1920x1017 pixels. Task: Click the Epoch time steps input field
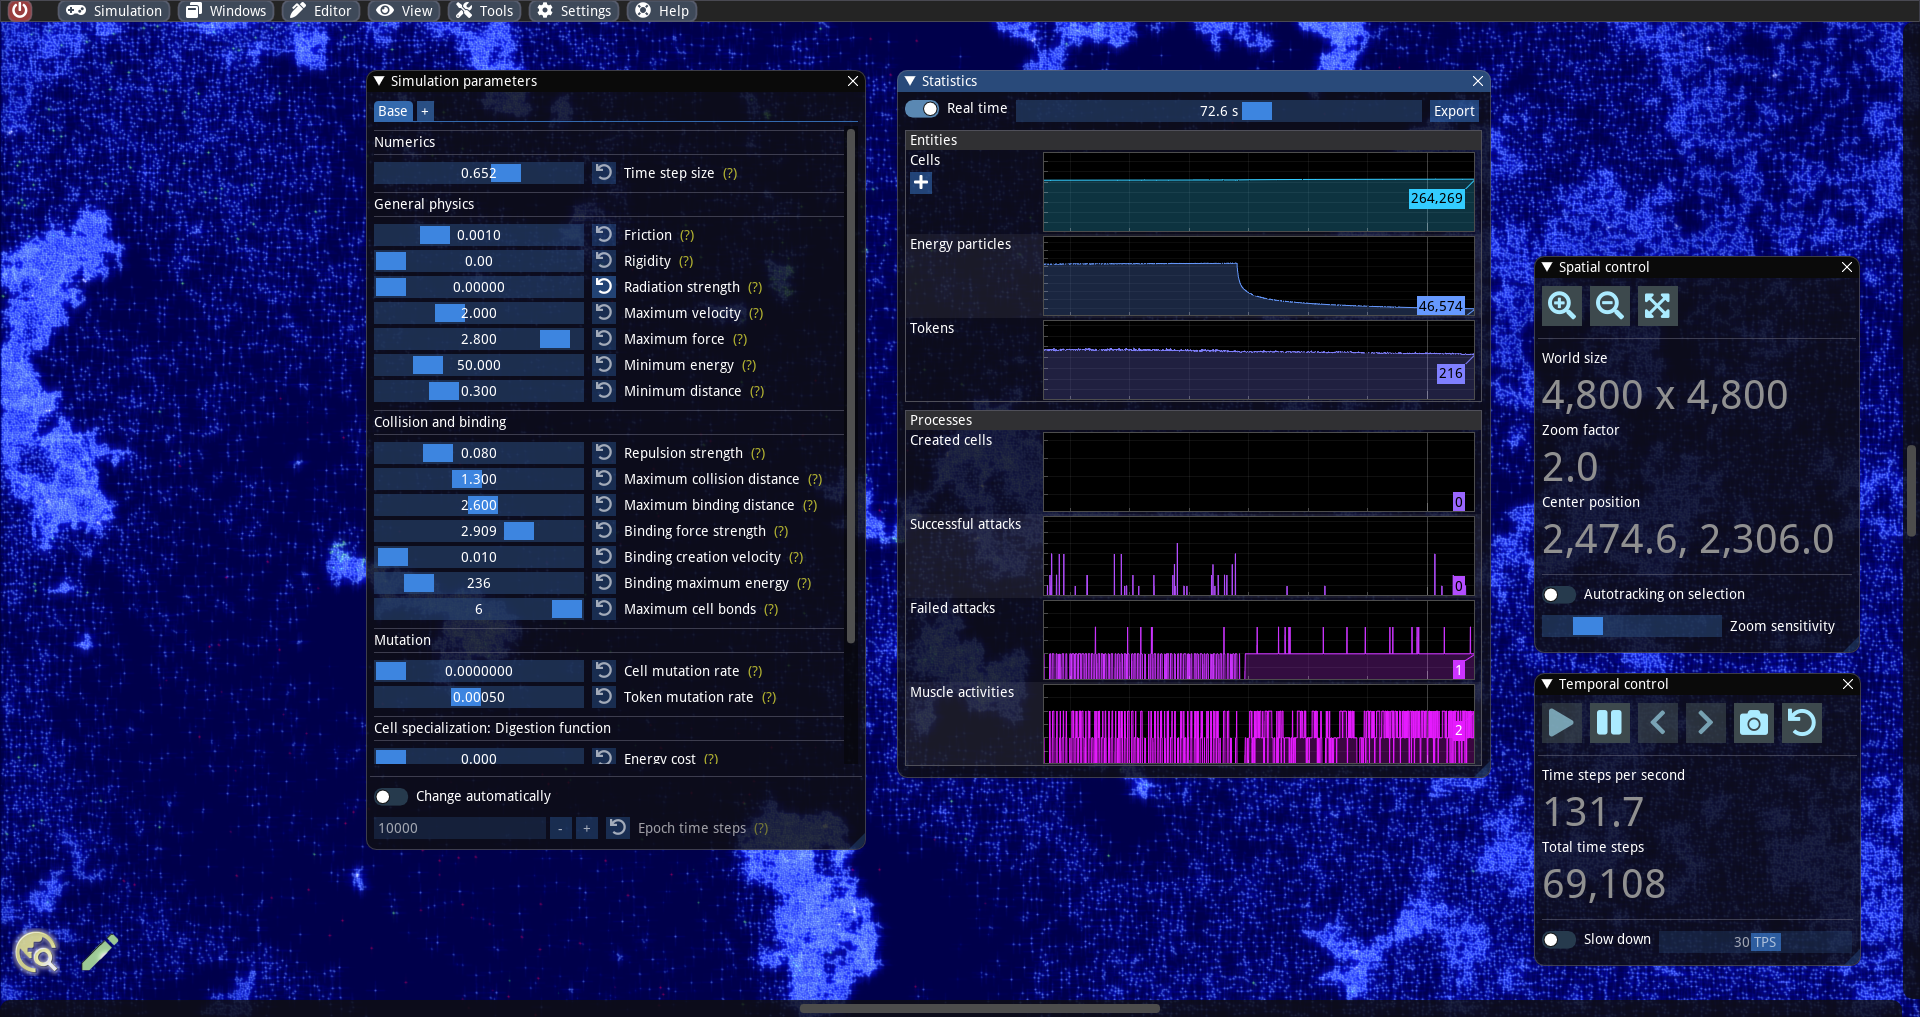[460, 828]
